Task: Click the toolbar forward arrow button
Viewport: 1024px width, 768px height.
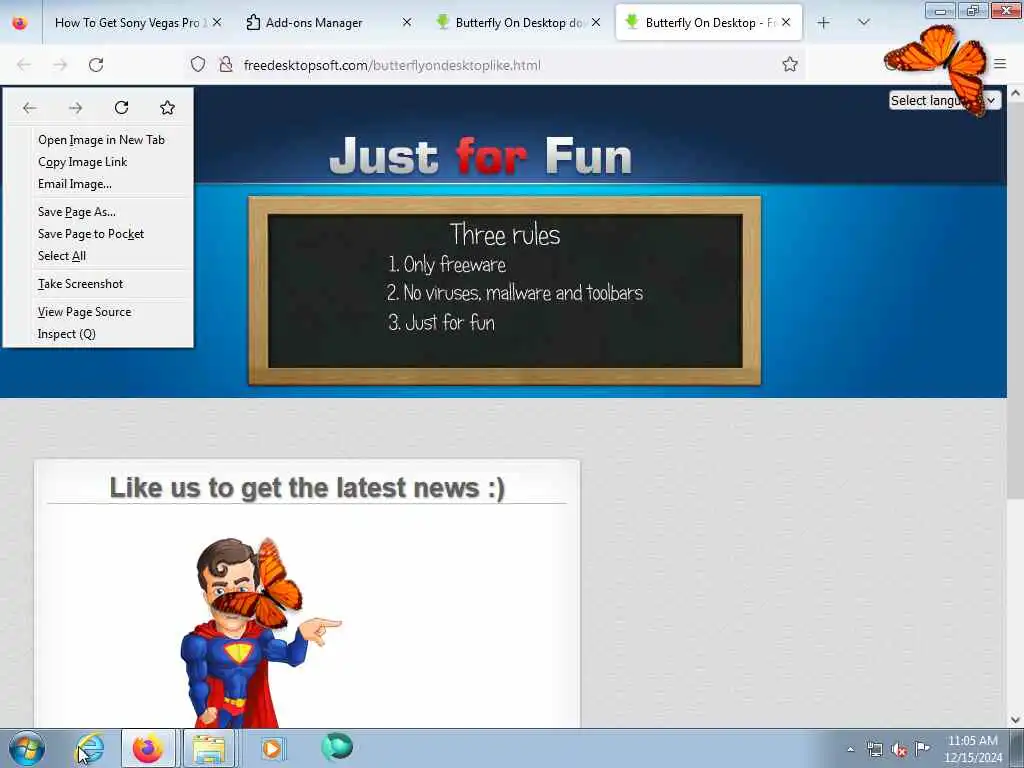Action: pos(60,65)
